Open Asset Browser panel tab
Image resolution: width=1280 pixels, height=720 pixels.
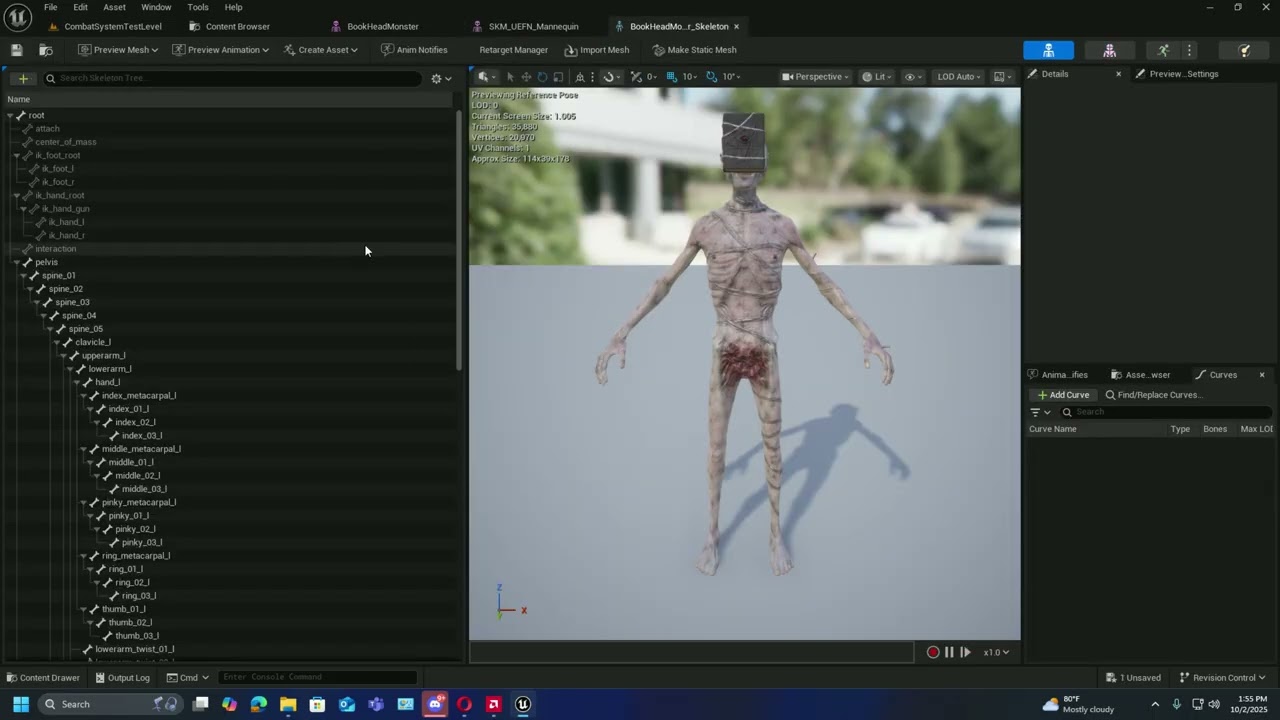pyautogui.click(x=1140, y=375)
